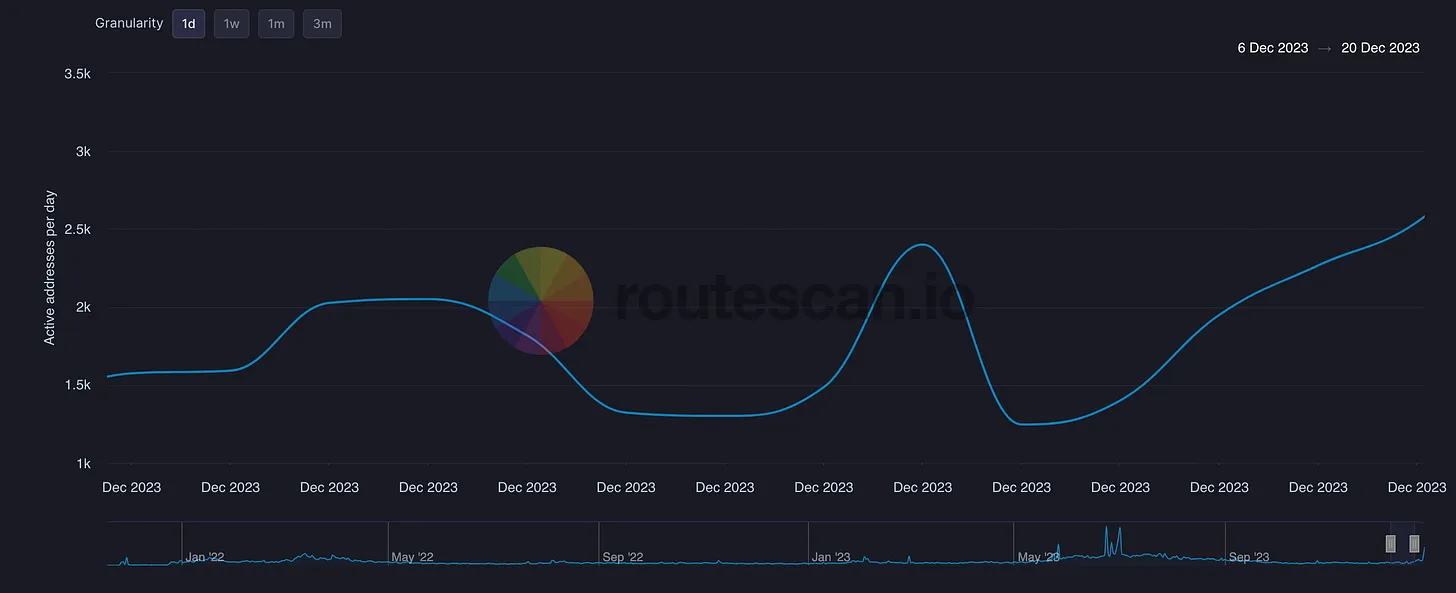Click Sep '23 label in the navigator
Viewport: 1456px width, 593px height.
(1250, 557)
